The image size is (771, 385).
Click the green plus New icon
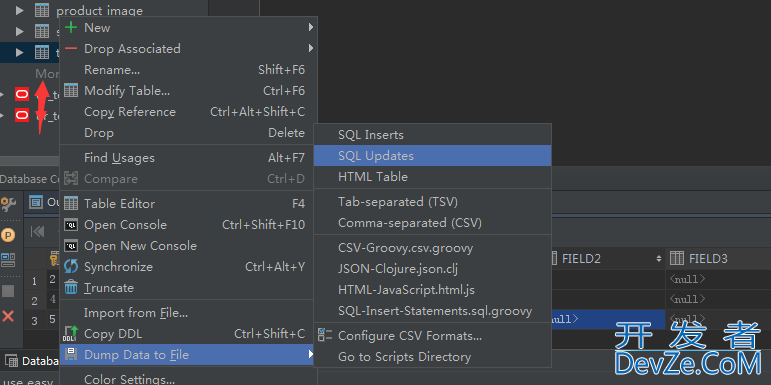pos(71,28)
